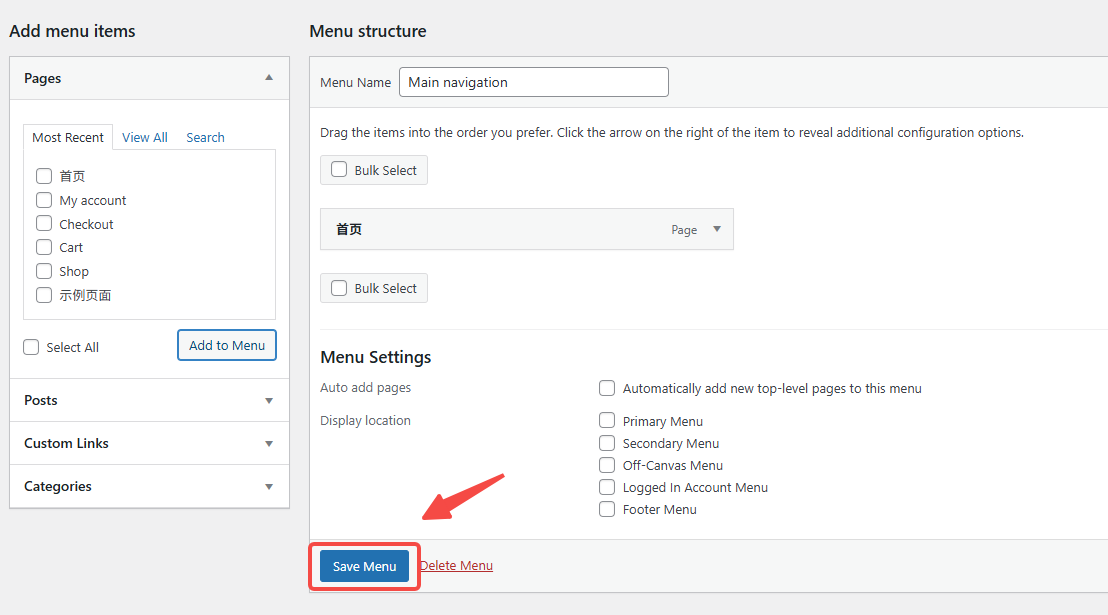
Task: Enable the Select All checkbox
Action: click(32, 347)
